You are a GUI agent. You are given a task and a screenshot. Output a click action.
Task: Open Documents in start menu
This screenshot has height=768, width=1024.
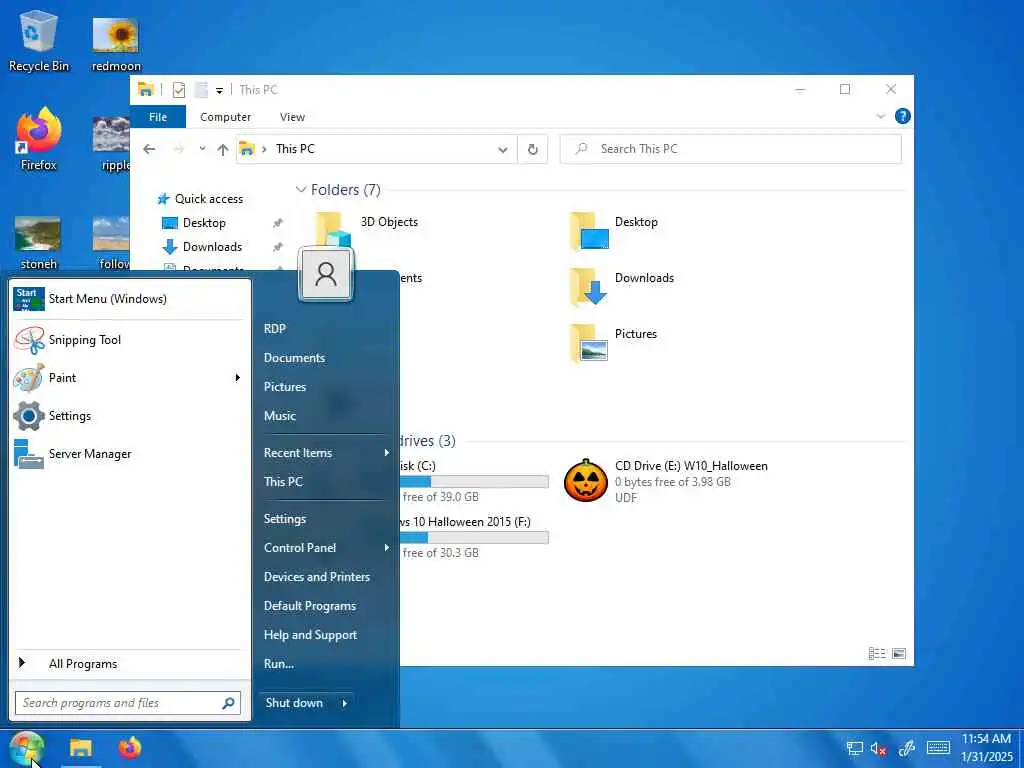[294, 358]
